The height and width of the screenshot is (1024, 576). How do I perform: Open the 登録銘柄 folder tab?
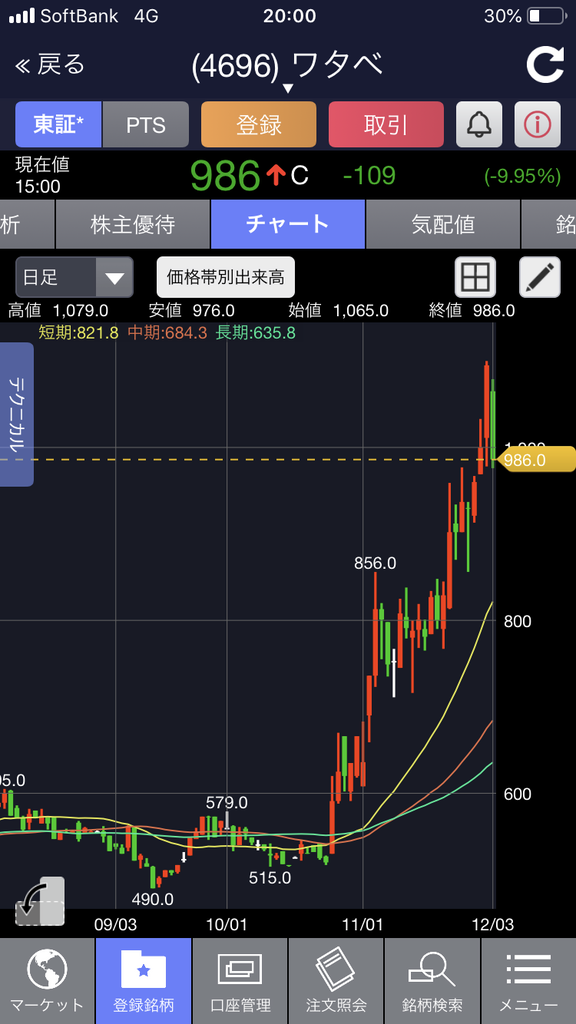point(144,981)
